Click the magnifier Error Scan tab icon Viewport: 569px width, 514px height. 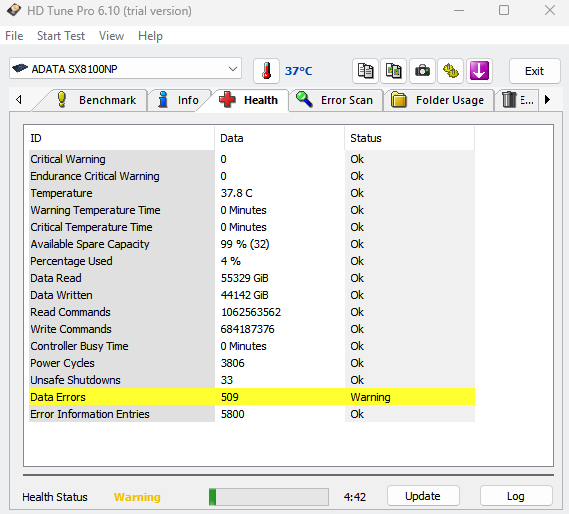304,99
